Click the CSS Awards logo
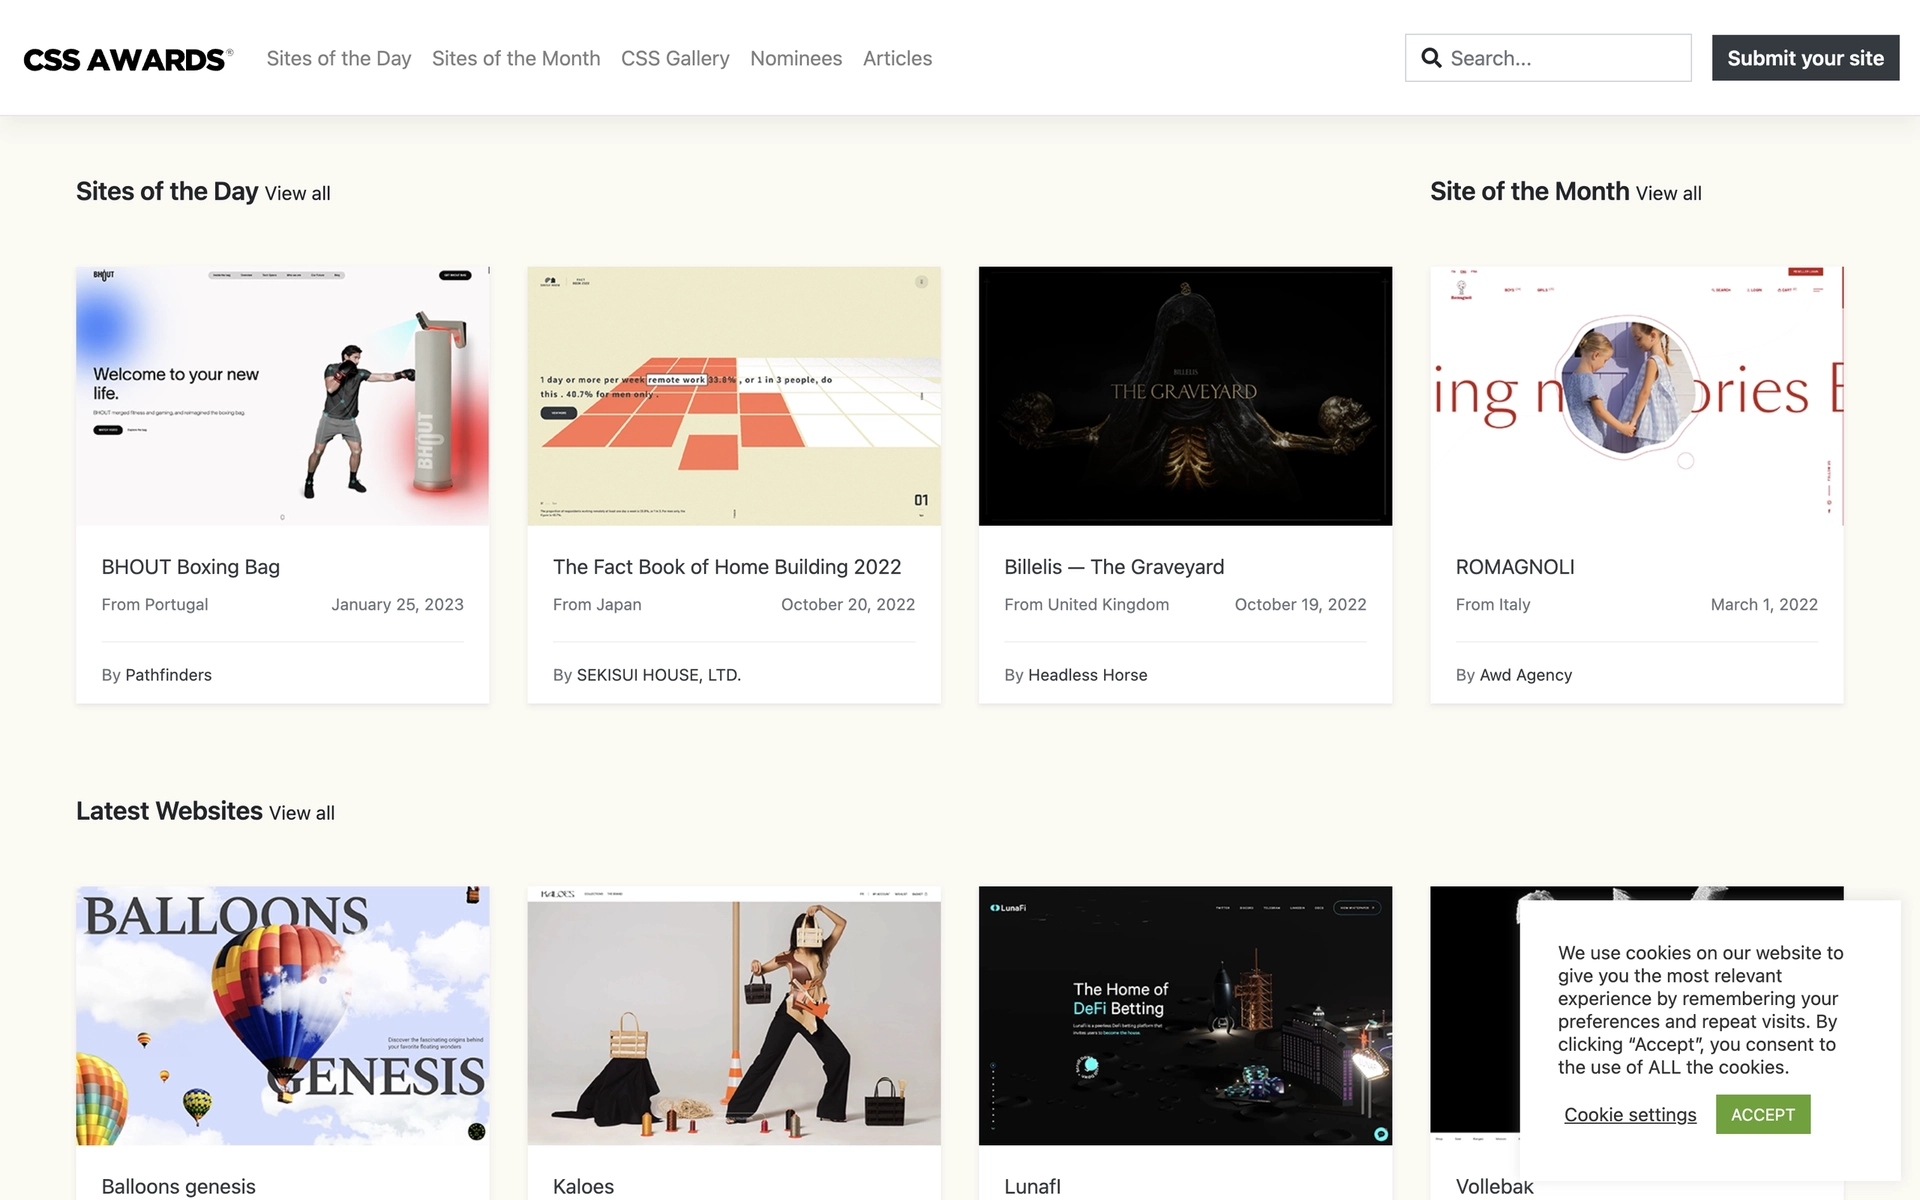 click(128, 59)
